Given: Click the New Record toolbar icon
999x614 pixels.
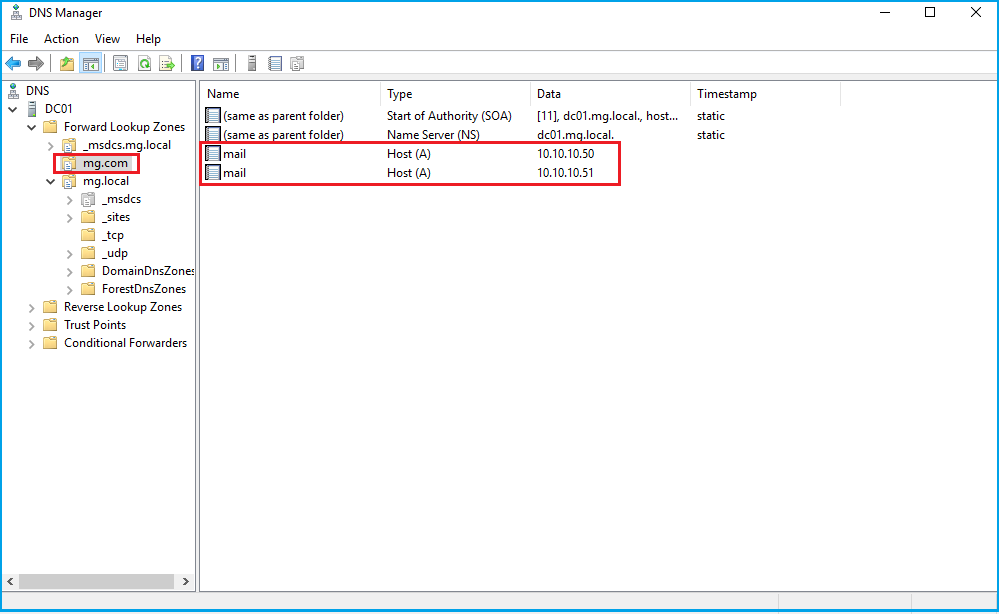Looking at the screenshot, I should coord(275,64).
